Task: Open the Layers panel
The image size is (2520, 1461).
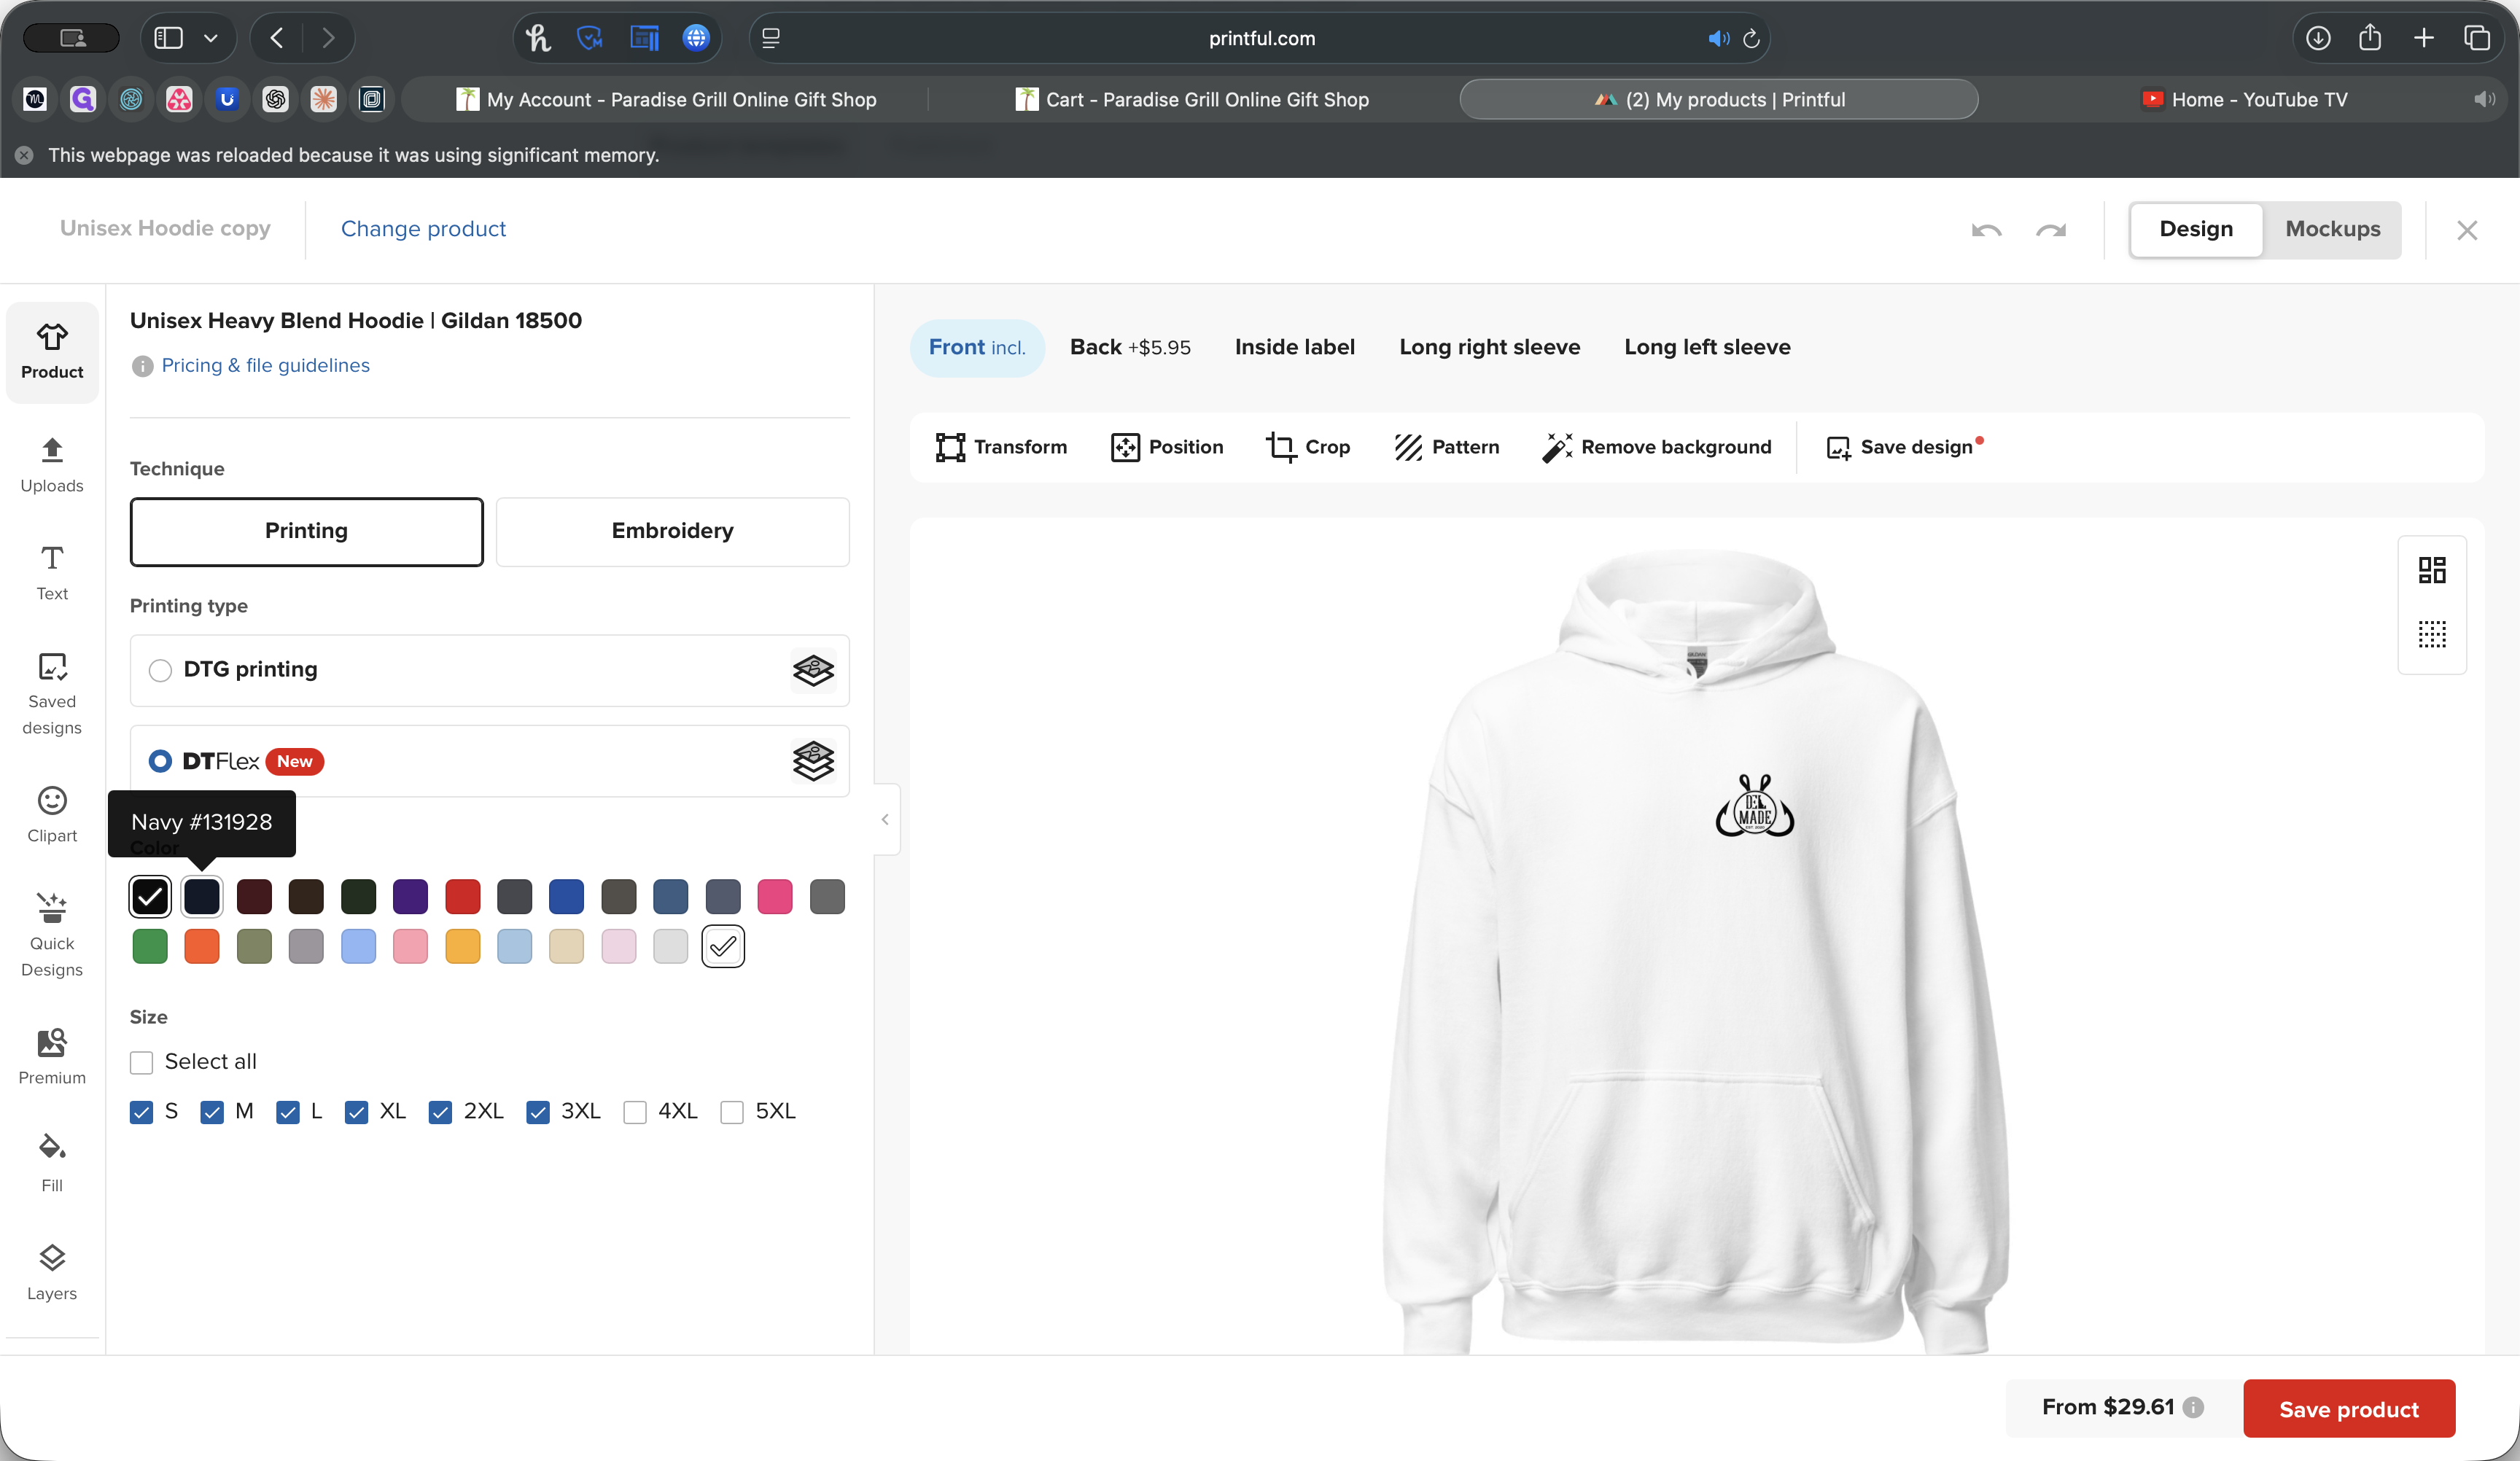Action: (52, 1272)
